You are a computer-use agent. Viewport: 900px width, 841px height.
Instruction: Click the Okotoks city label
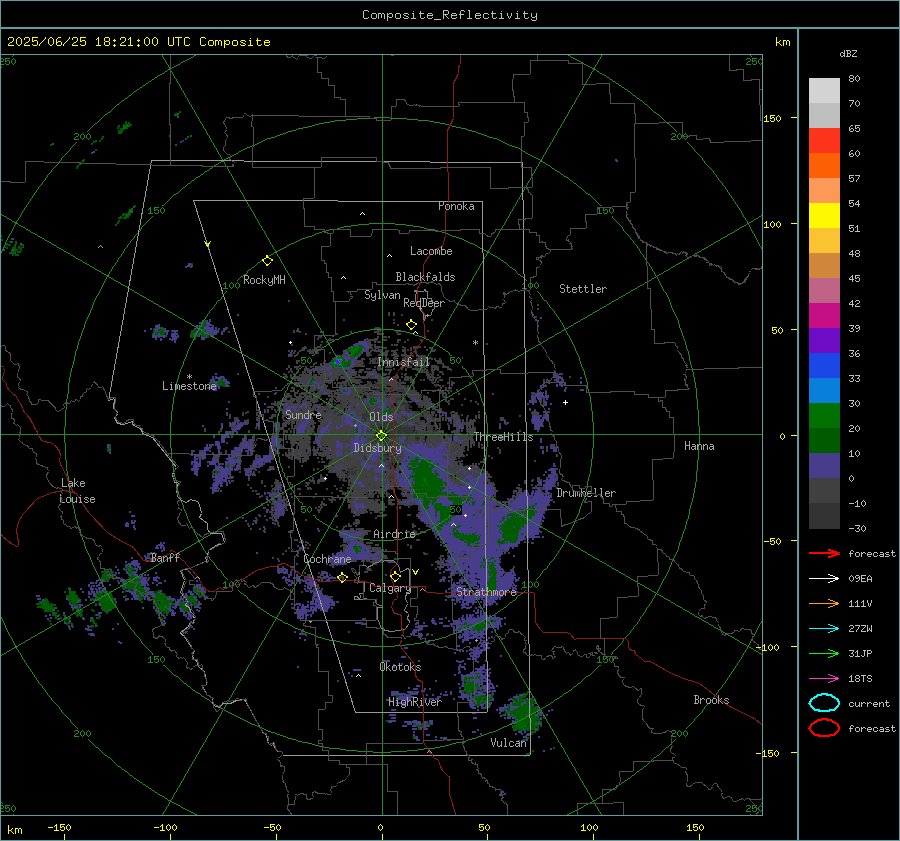coord(400,667)
